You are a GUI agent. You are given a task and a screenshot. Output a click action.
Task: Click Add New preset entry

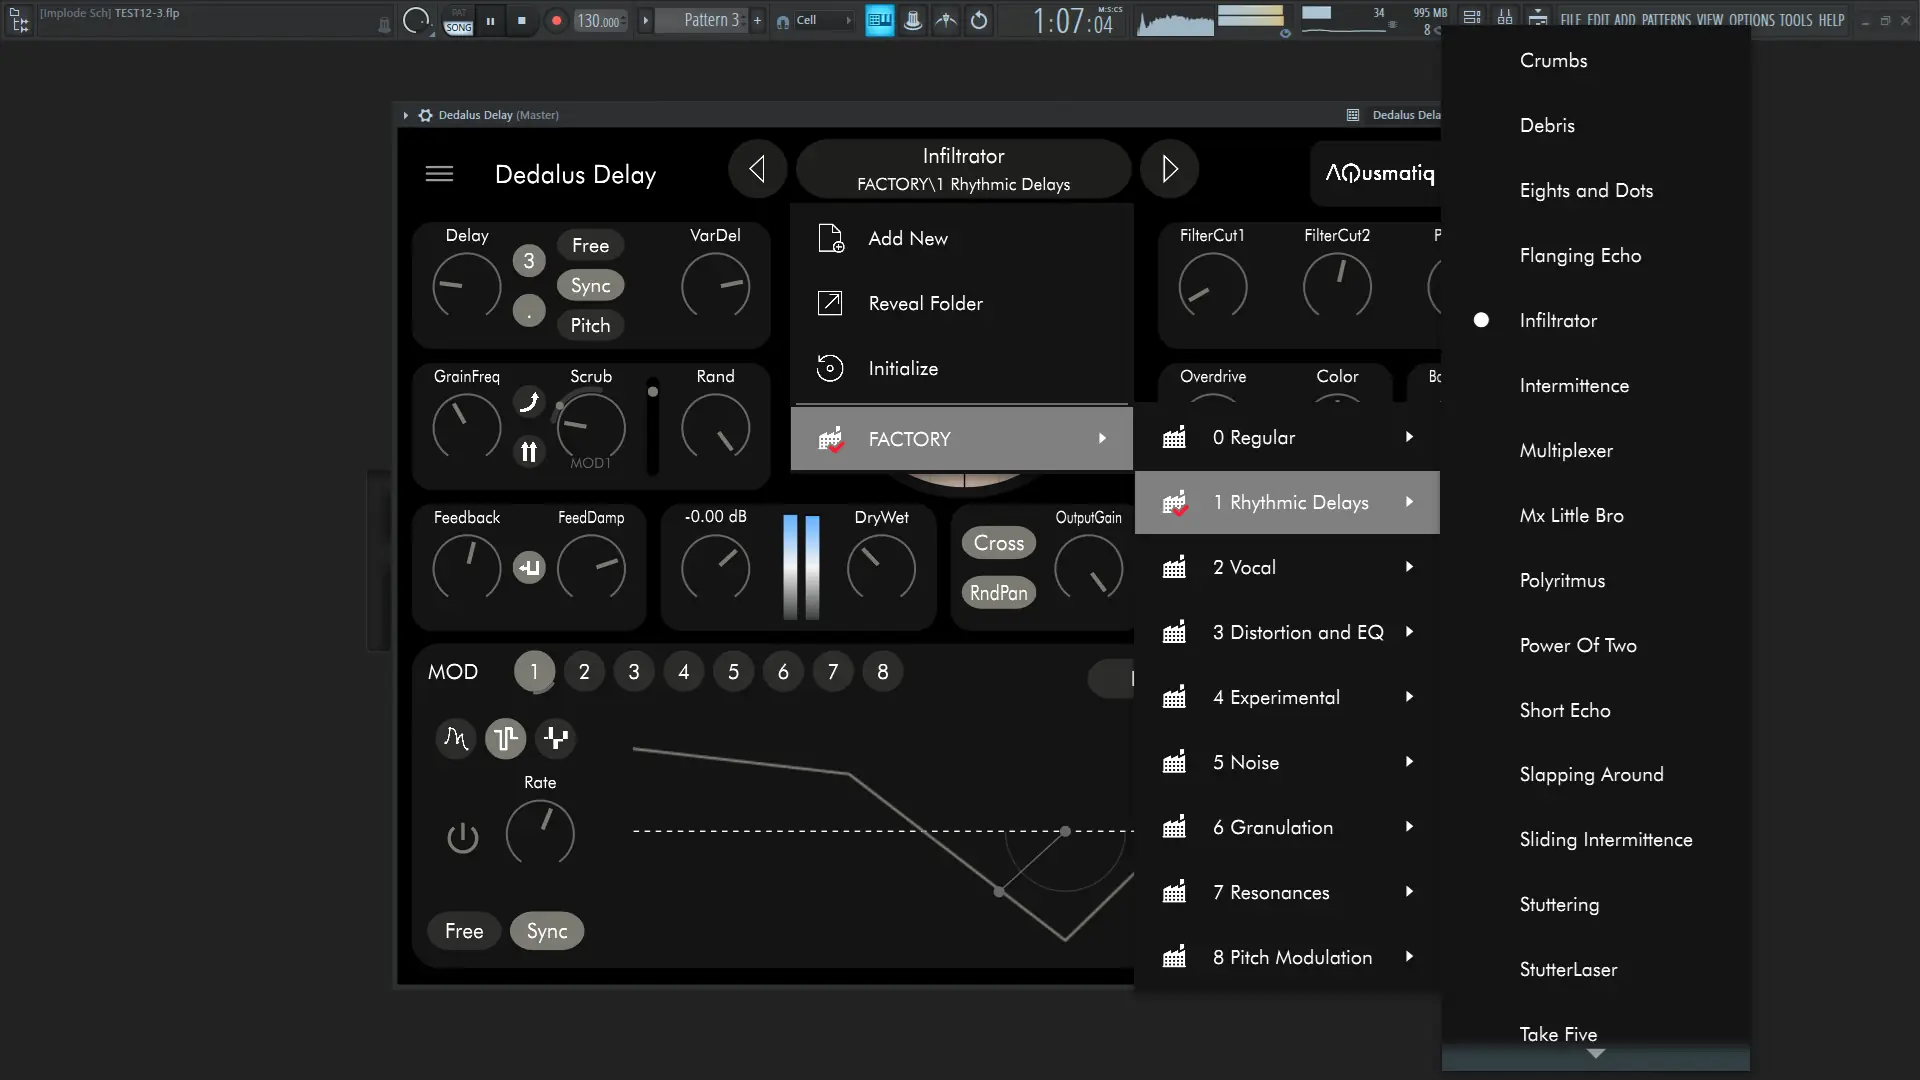tap(907, 238)
